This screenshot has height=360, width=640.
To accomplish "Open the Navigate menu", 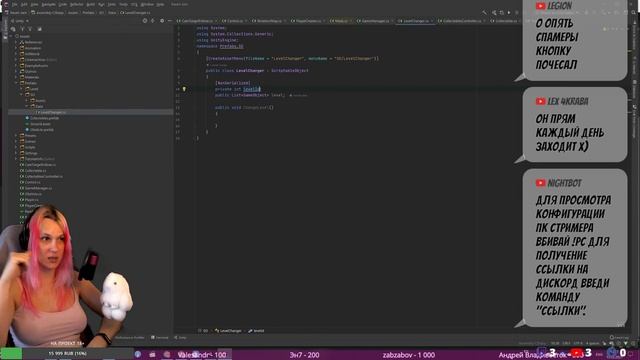I will pyautogui.click(x=49, y=4).
